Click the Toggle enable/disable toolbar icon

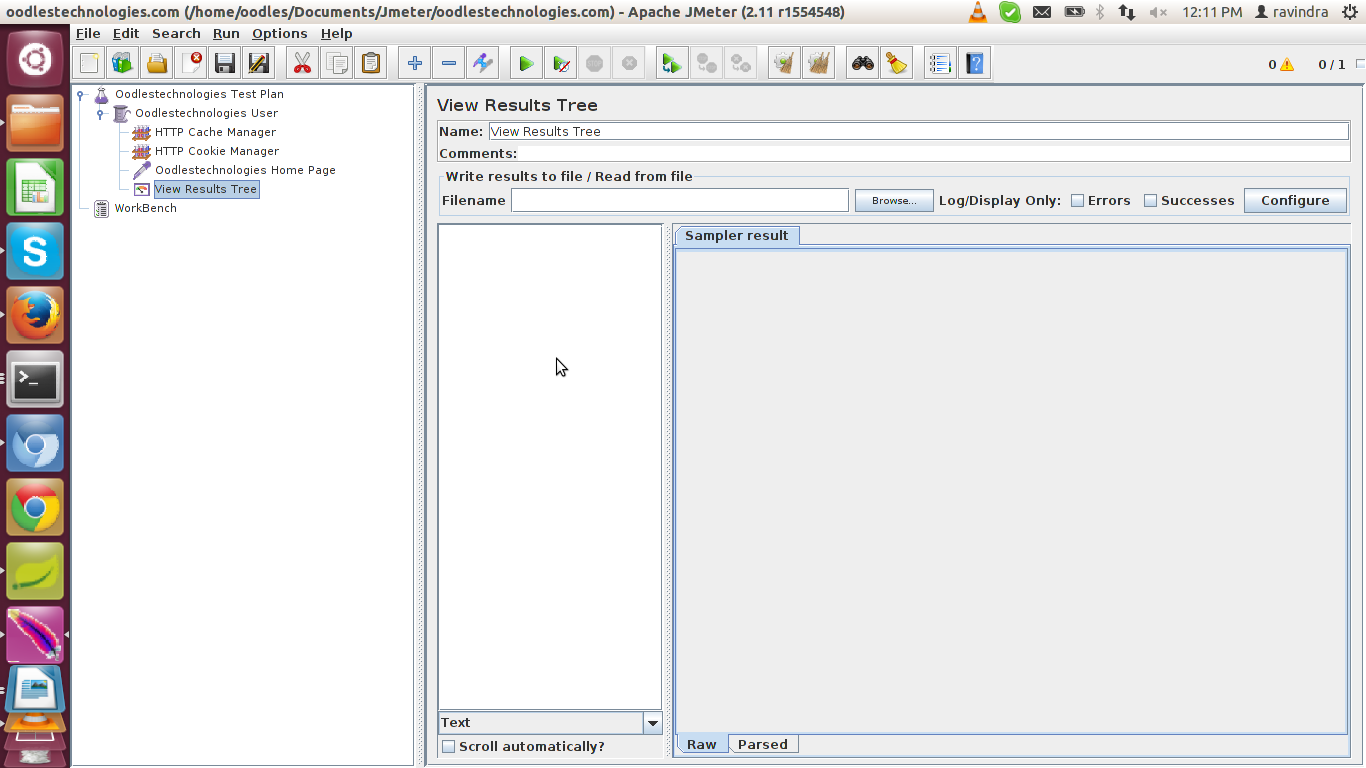(483, 64)
